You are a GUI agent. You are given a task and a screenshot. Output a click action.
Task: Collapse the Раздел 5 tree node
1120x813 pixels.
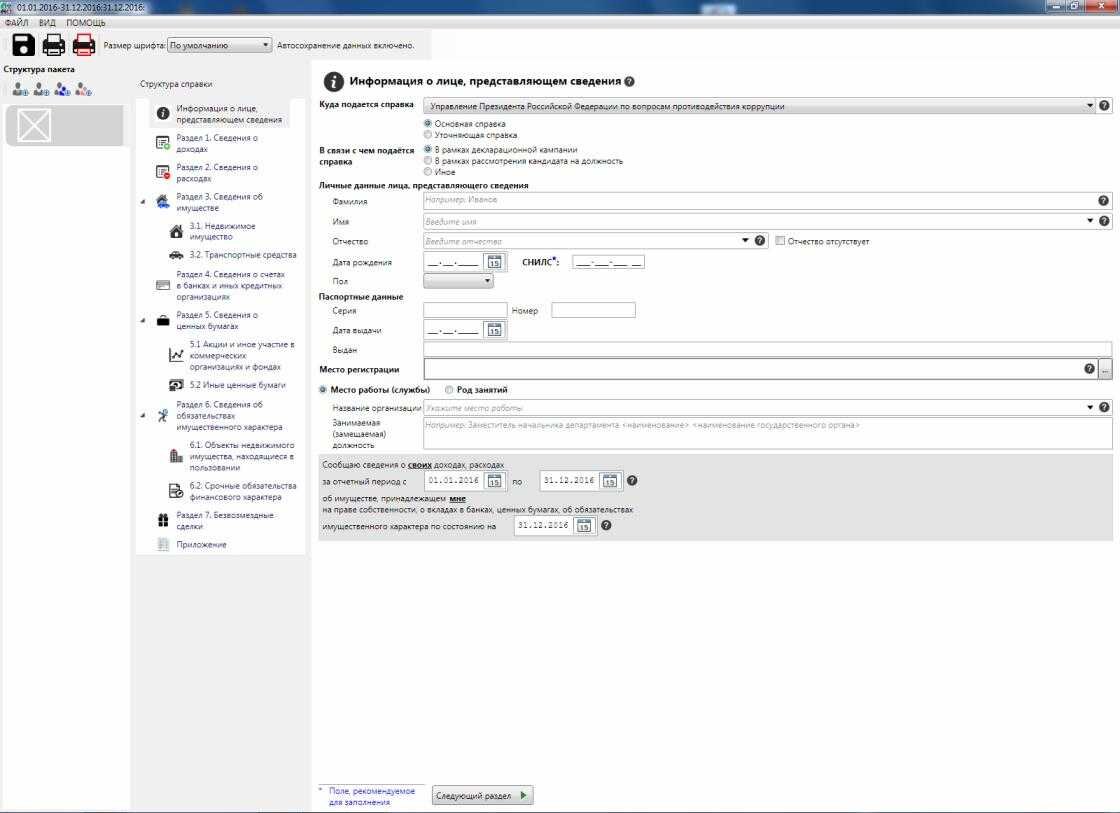point(143,320)
